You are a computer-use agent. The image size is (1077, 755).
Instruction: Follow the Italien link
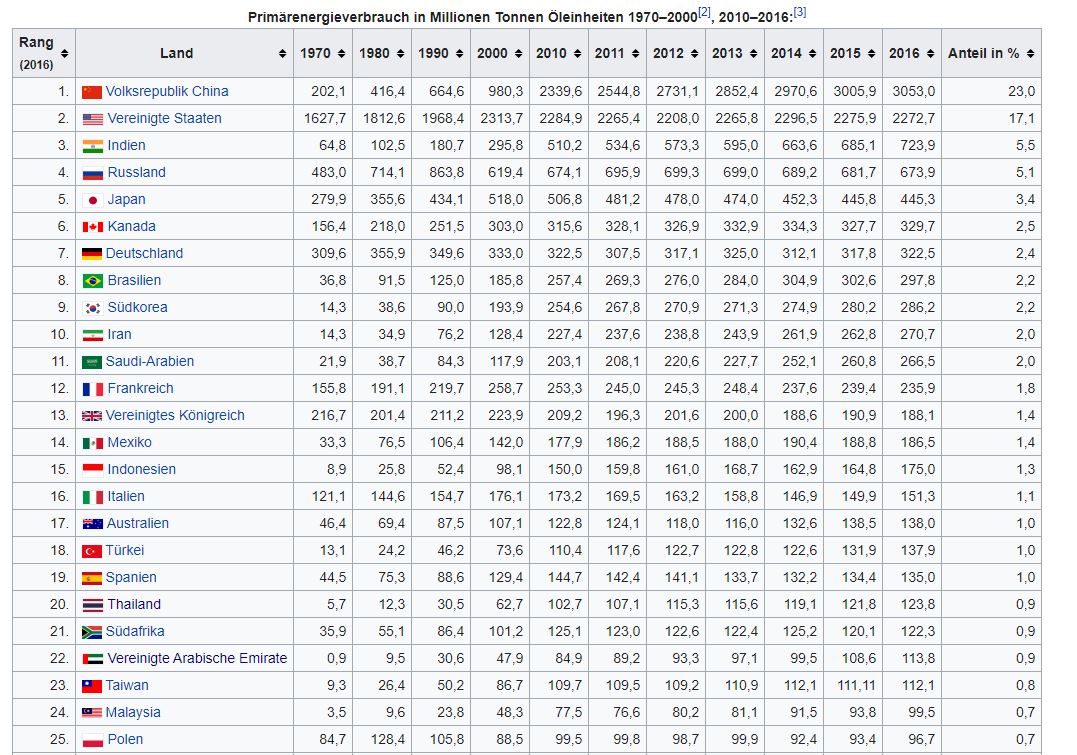coord(126,496)
